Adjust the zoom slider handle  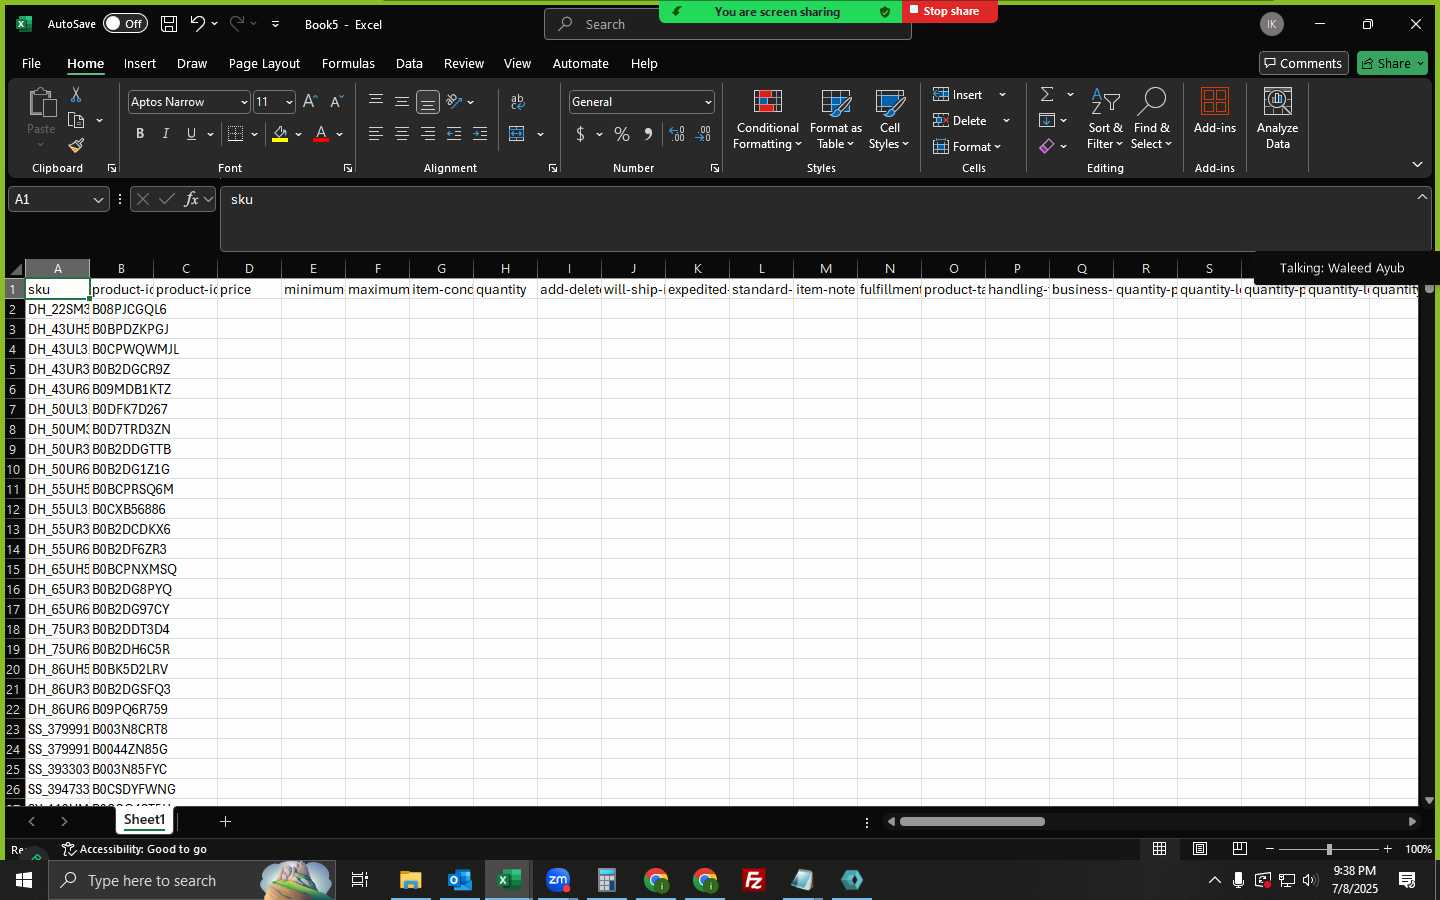(x=1329, y=849)
